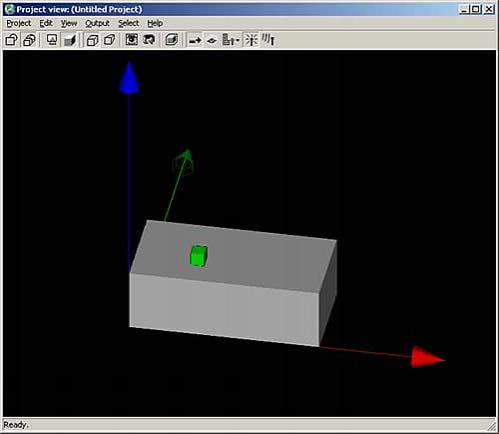499x434 pixels.
Task: Click the monitor display toolbar icon
Action: (x=52, y=40)
